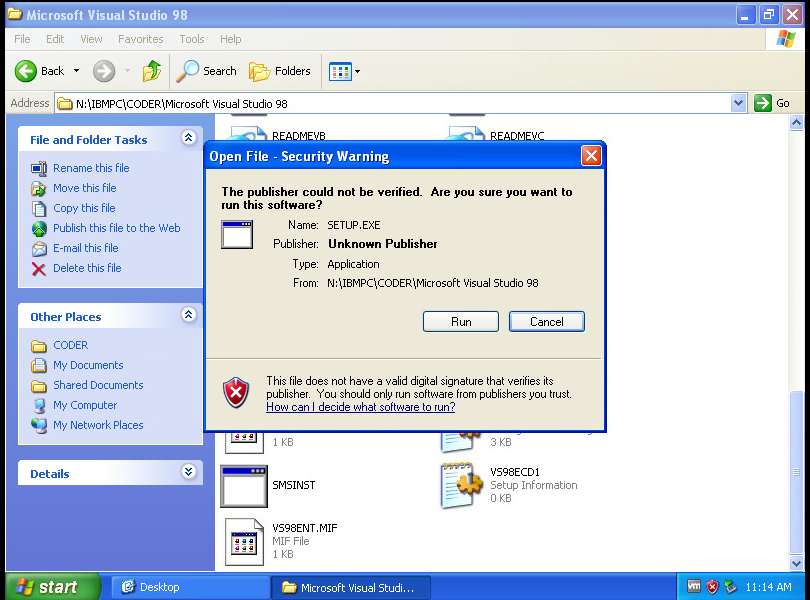The width and height of the screenshot is (810, 600).
Task: Select the SMSINST file icon
Action: 244,486
